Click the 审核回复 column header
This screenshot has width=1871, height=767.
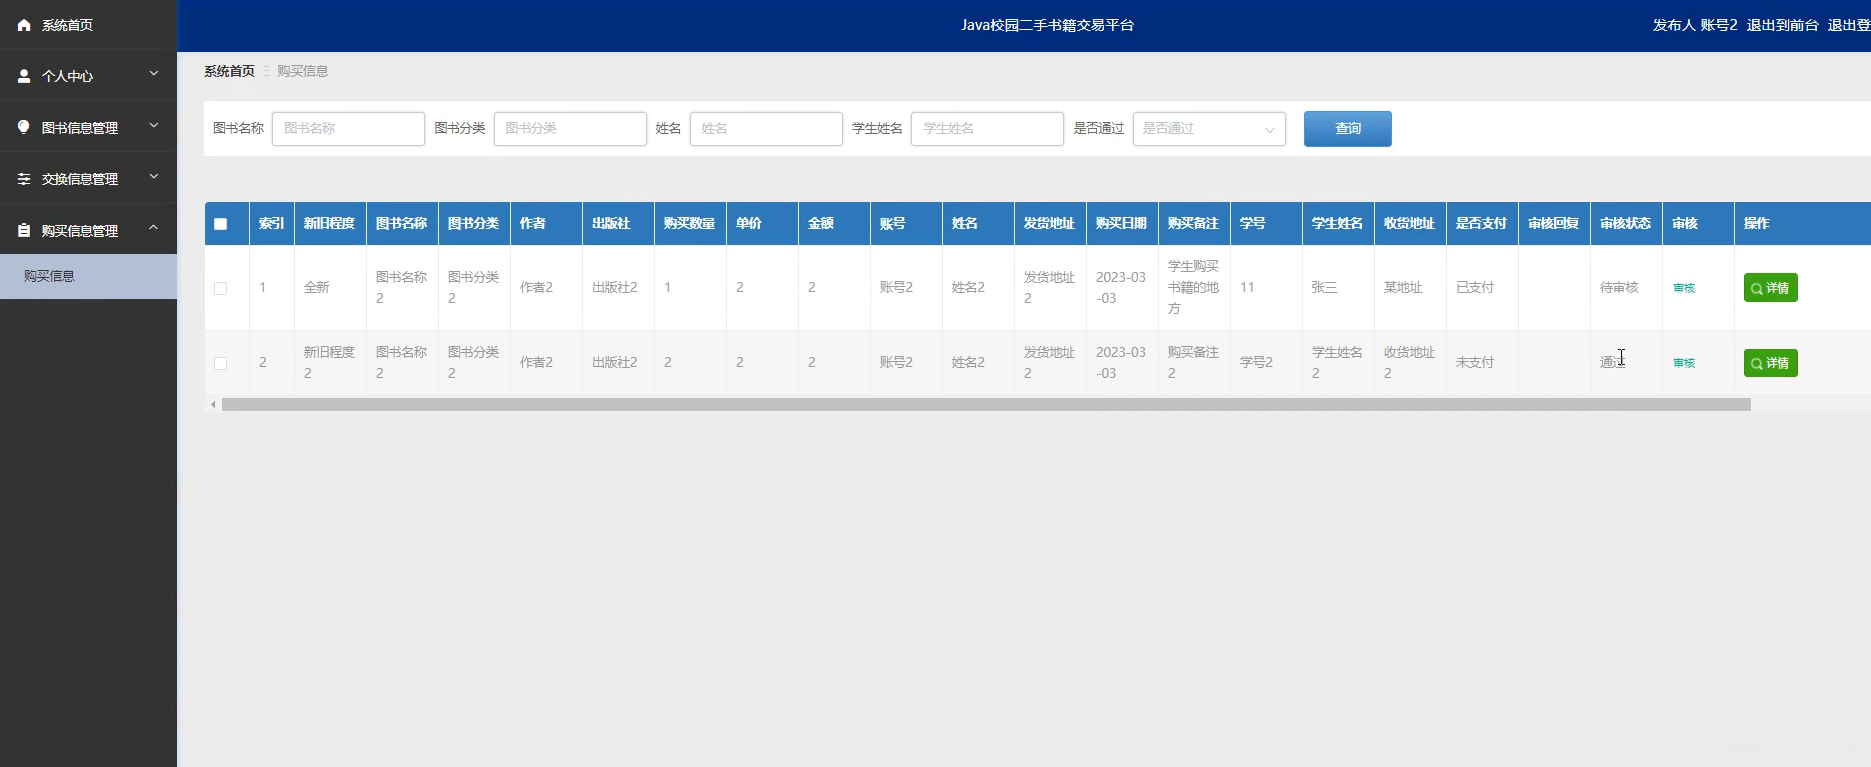tap(1553, 224)
